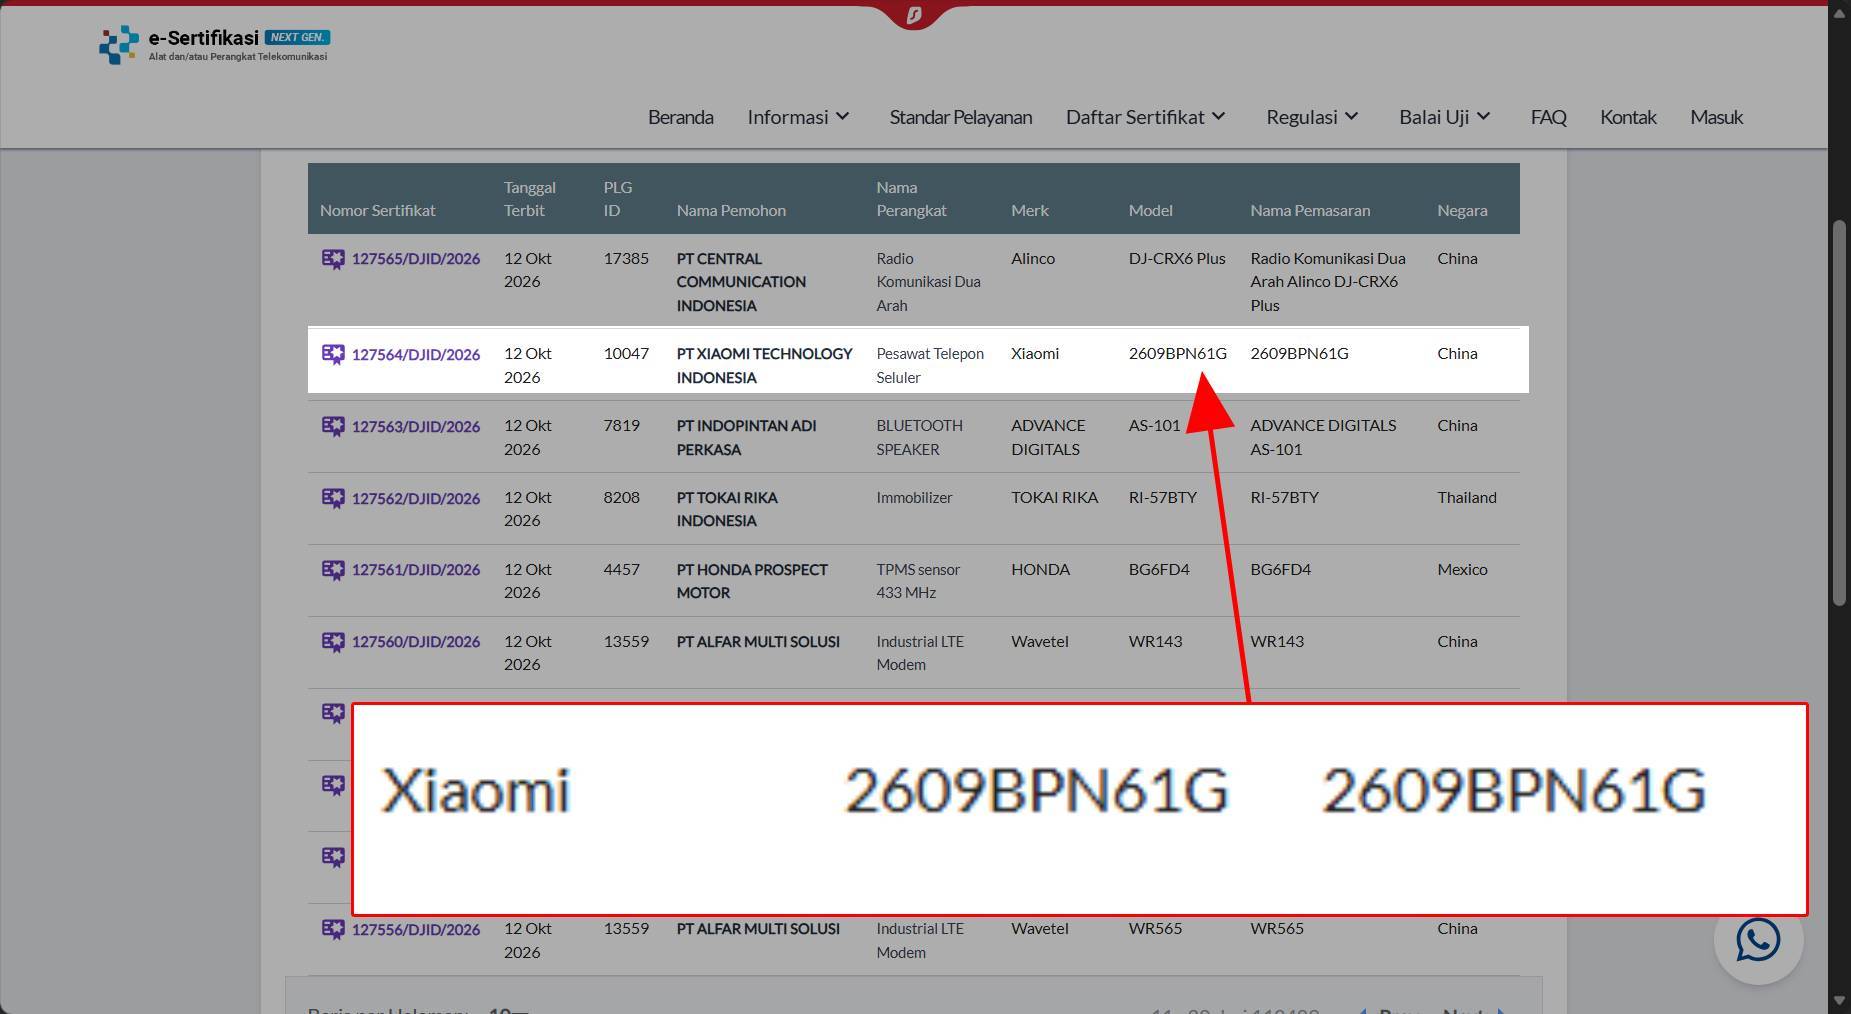Open the Kontak page
1851x1014 pixels.
(1628, 117)
